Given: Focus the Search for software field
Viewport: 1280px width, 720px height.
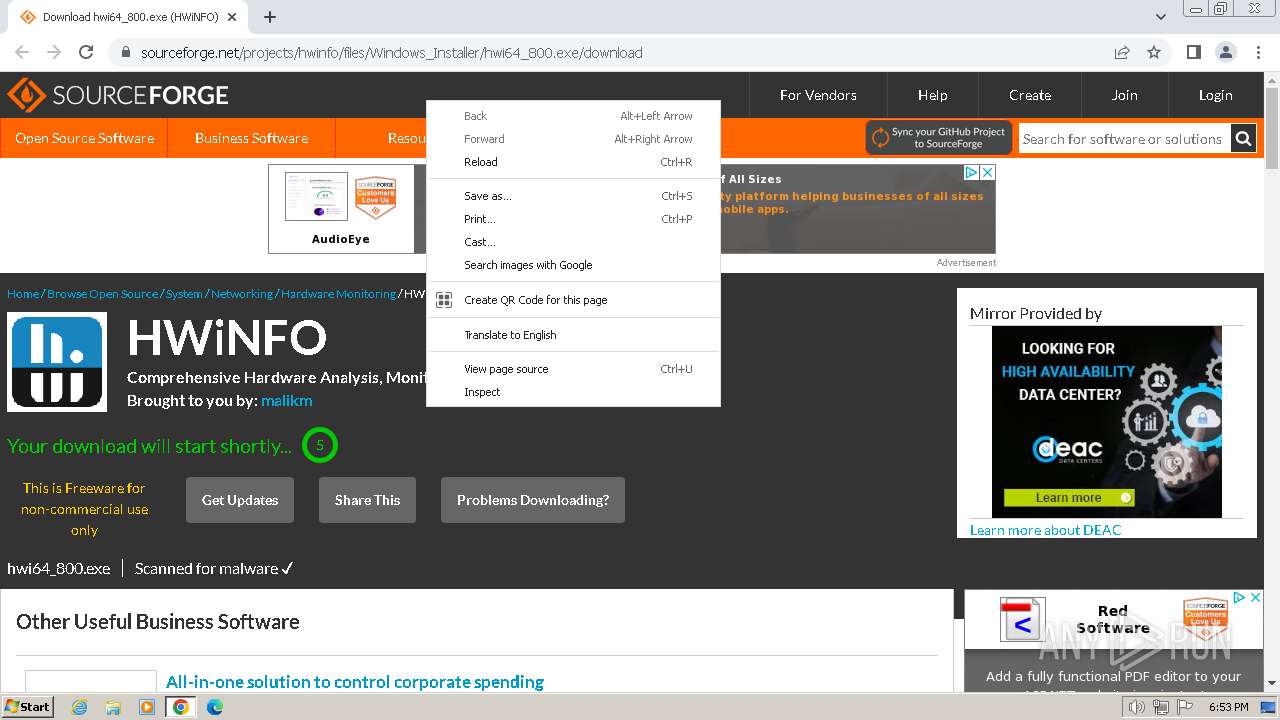Looking at the screenshot, I should point(1124,139).
